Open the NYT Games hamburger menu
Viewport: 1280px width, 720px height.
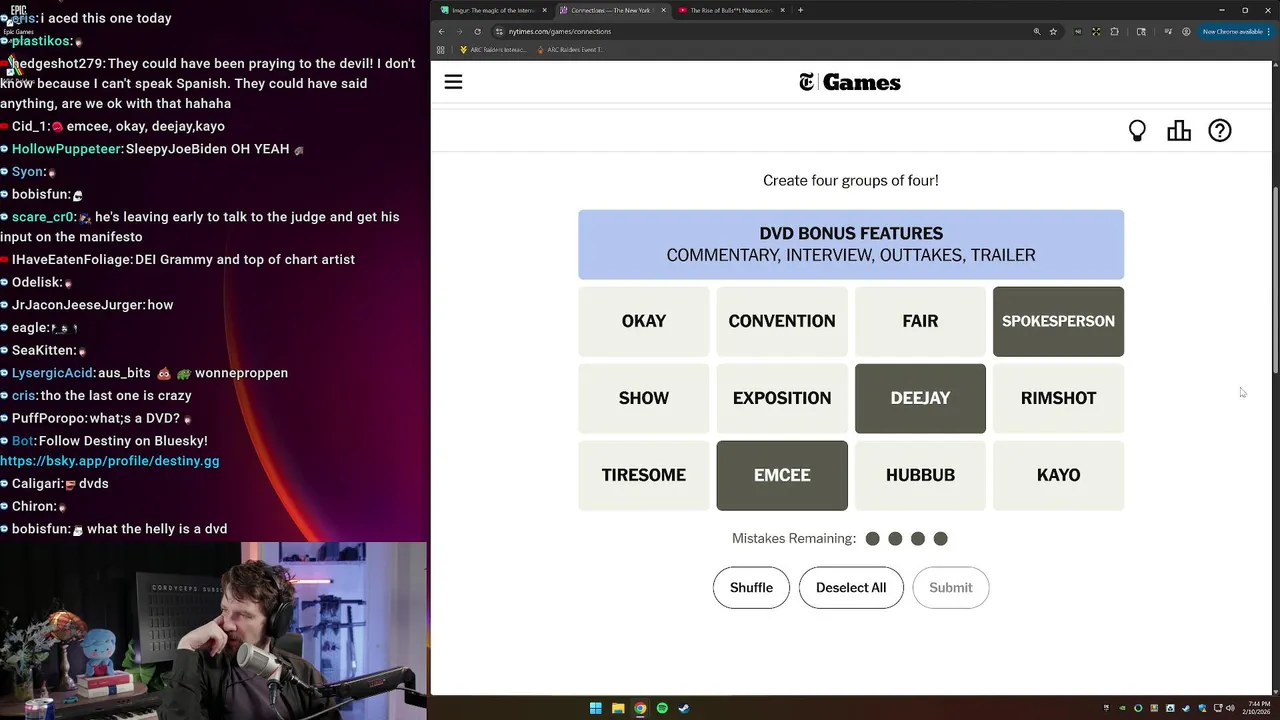coord(453,82)
